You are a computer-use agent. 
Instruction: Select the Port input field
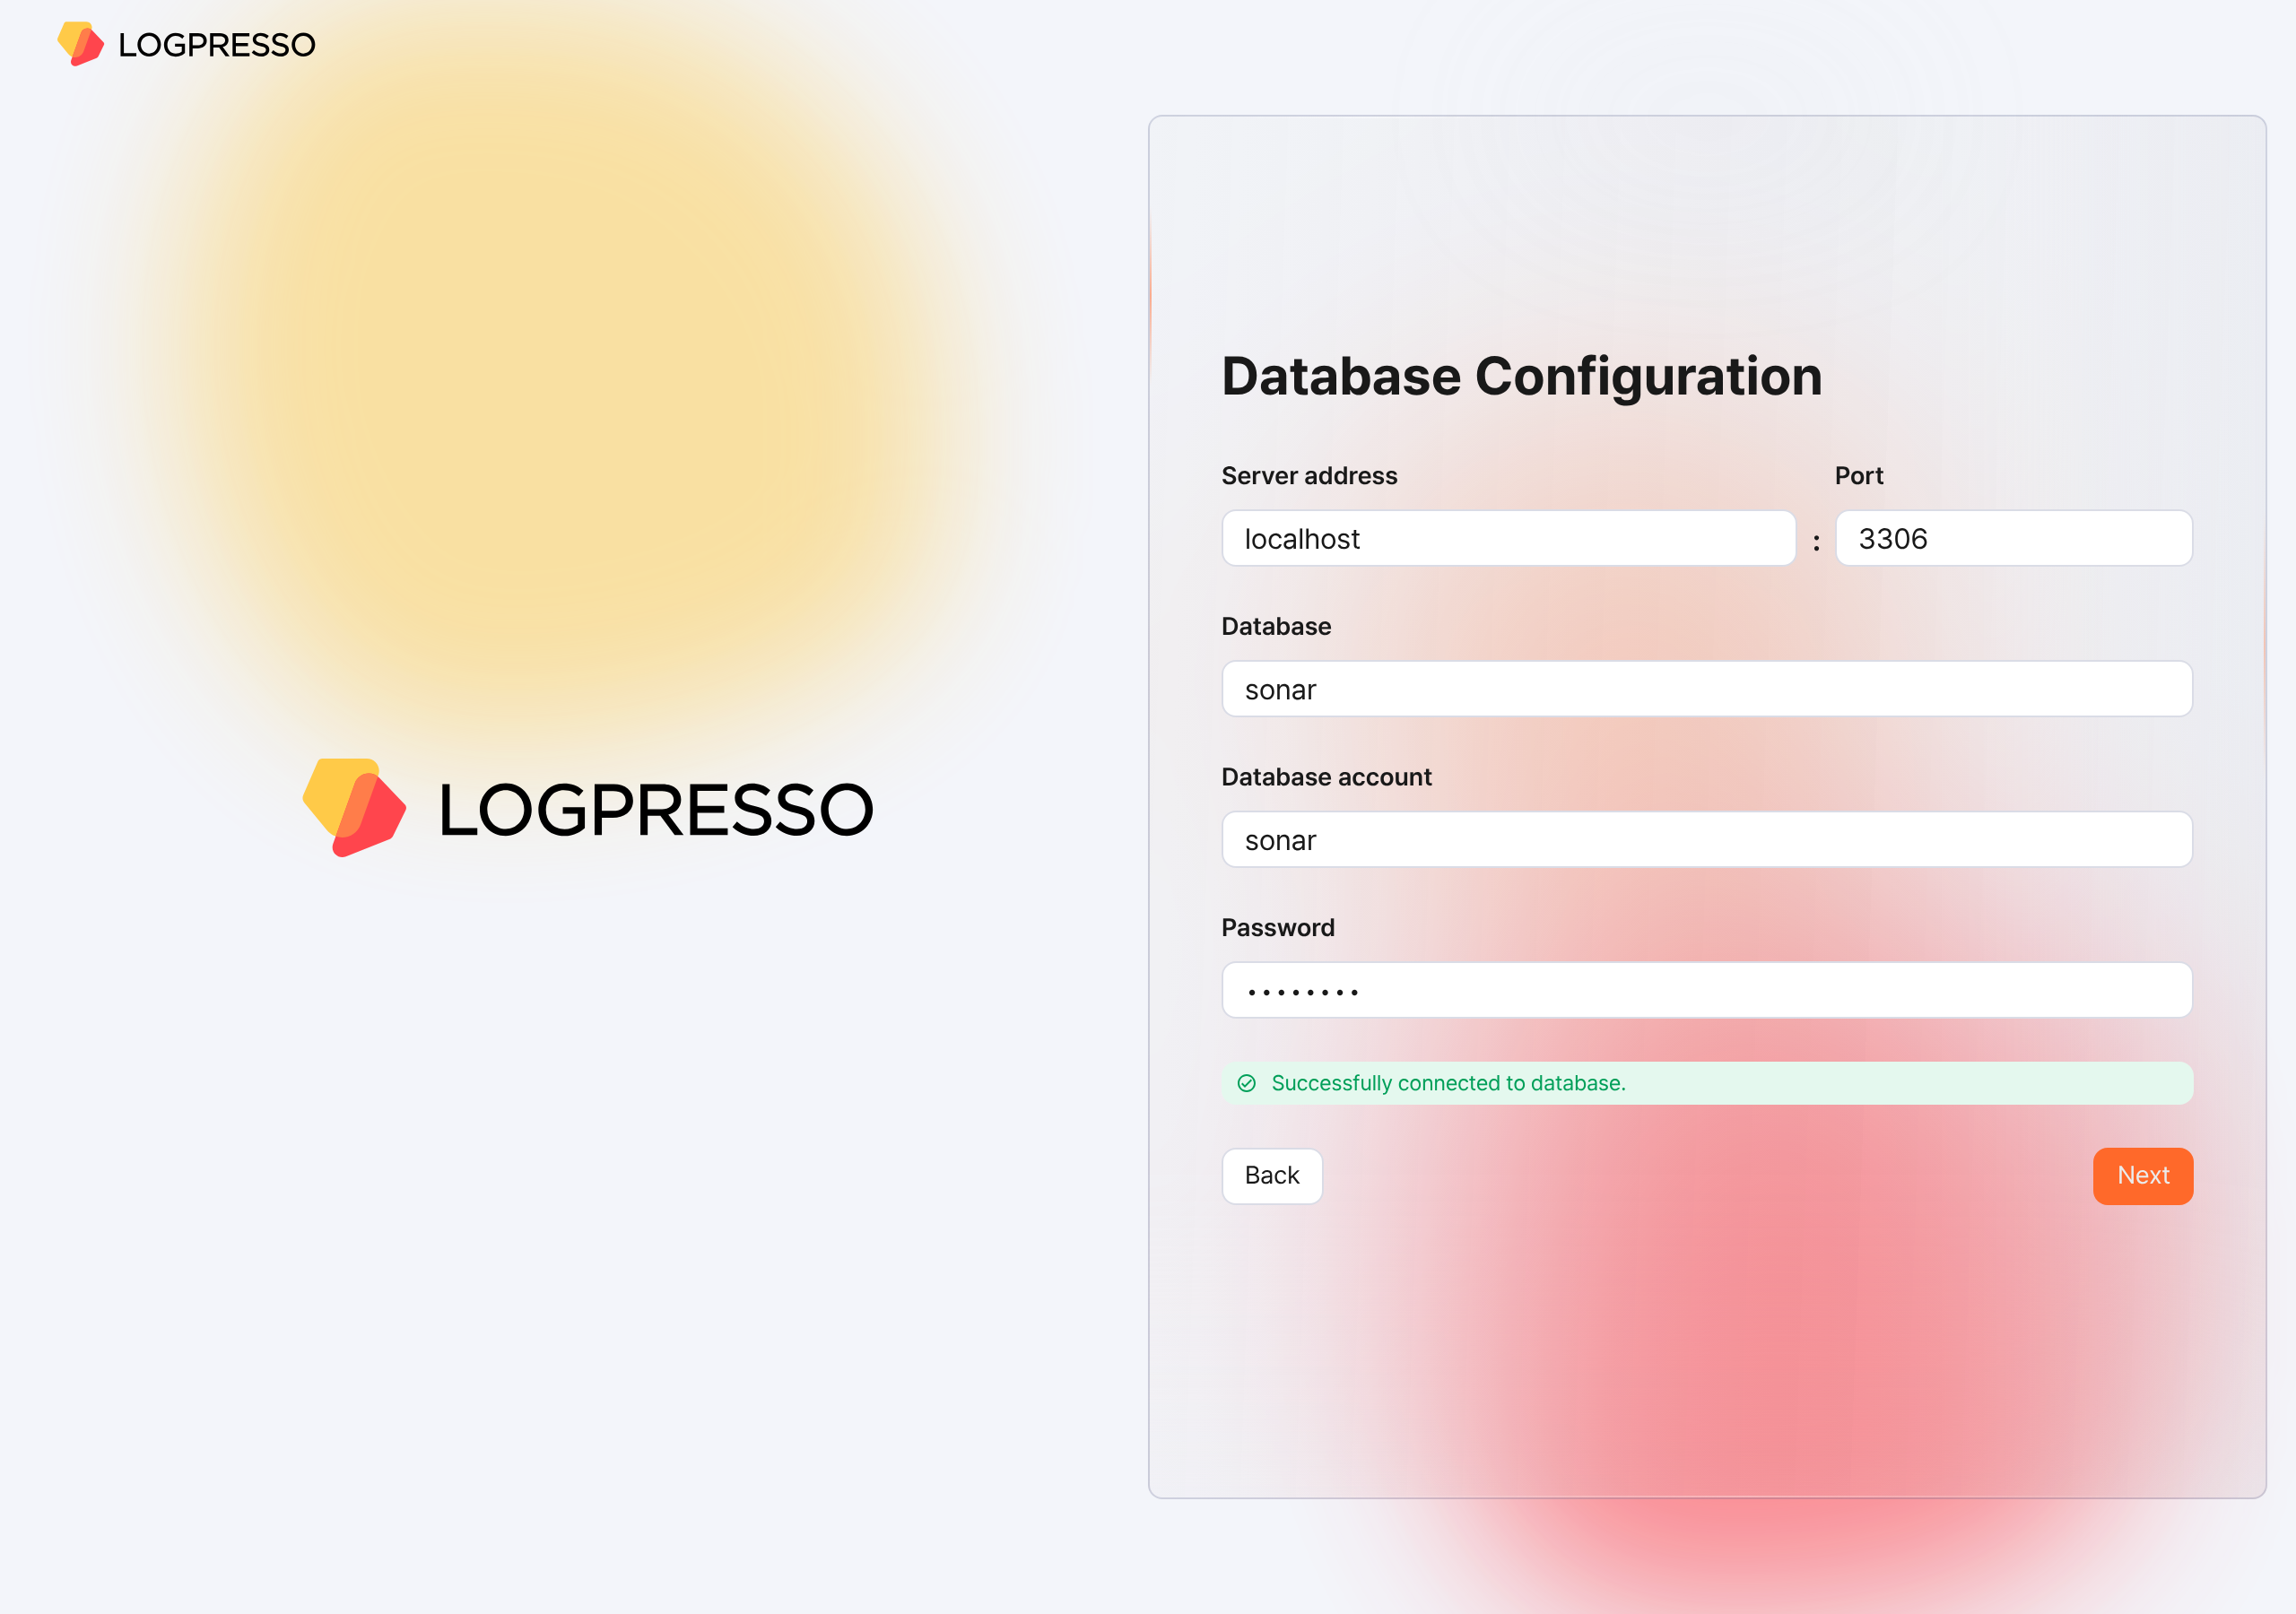[2014, 539]
